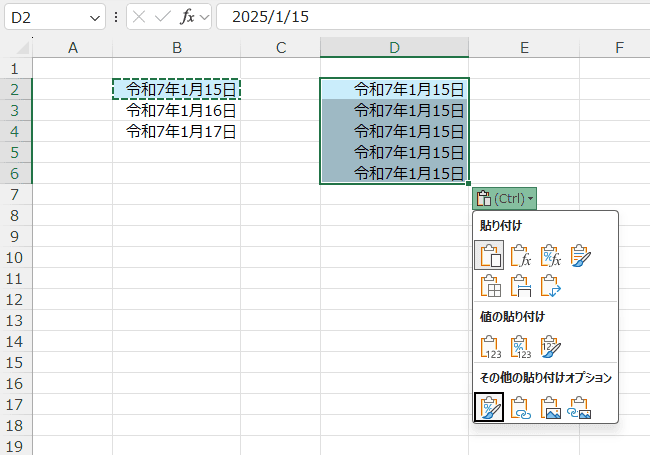Paste Values only using 123 icon

coord(489,347)
